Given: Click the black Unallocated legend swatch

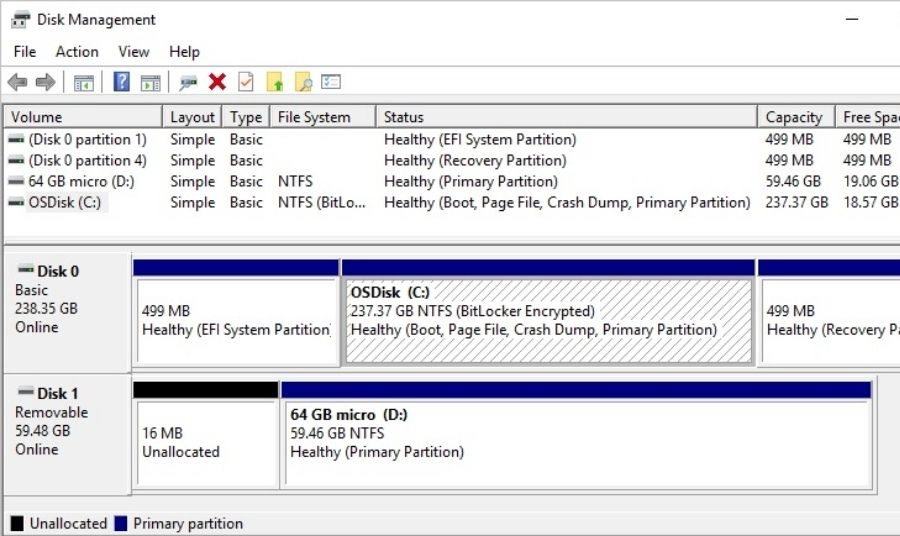Looking at the screenshot, I should point(17,523).
